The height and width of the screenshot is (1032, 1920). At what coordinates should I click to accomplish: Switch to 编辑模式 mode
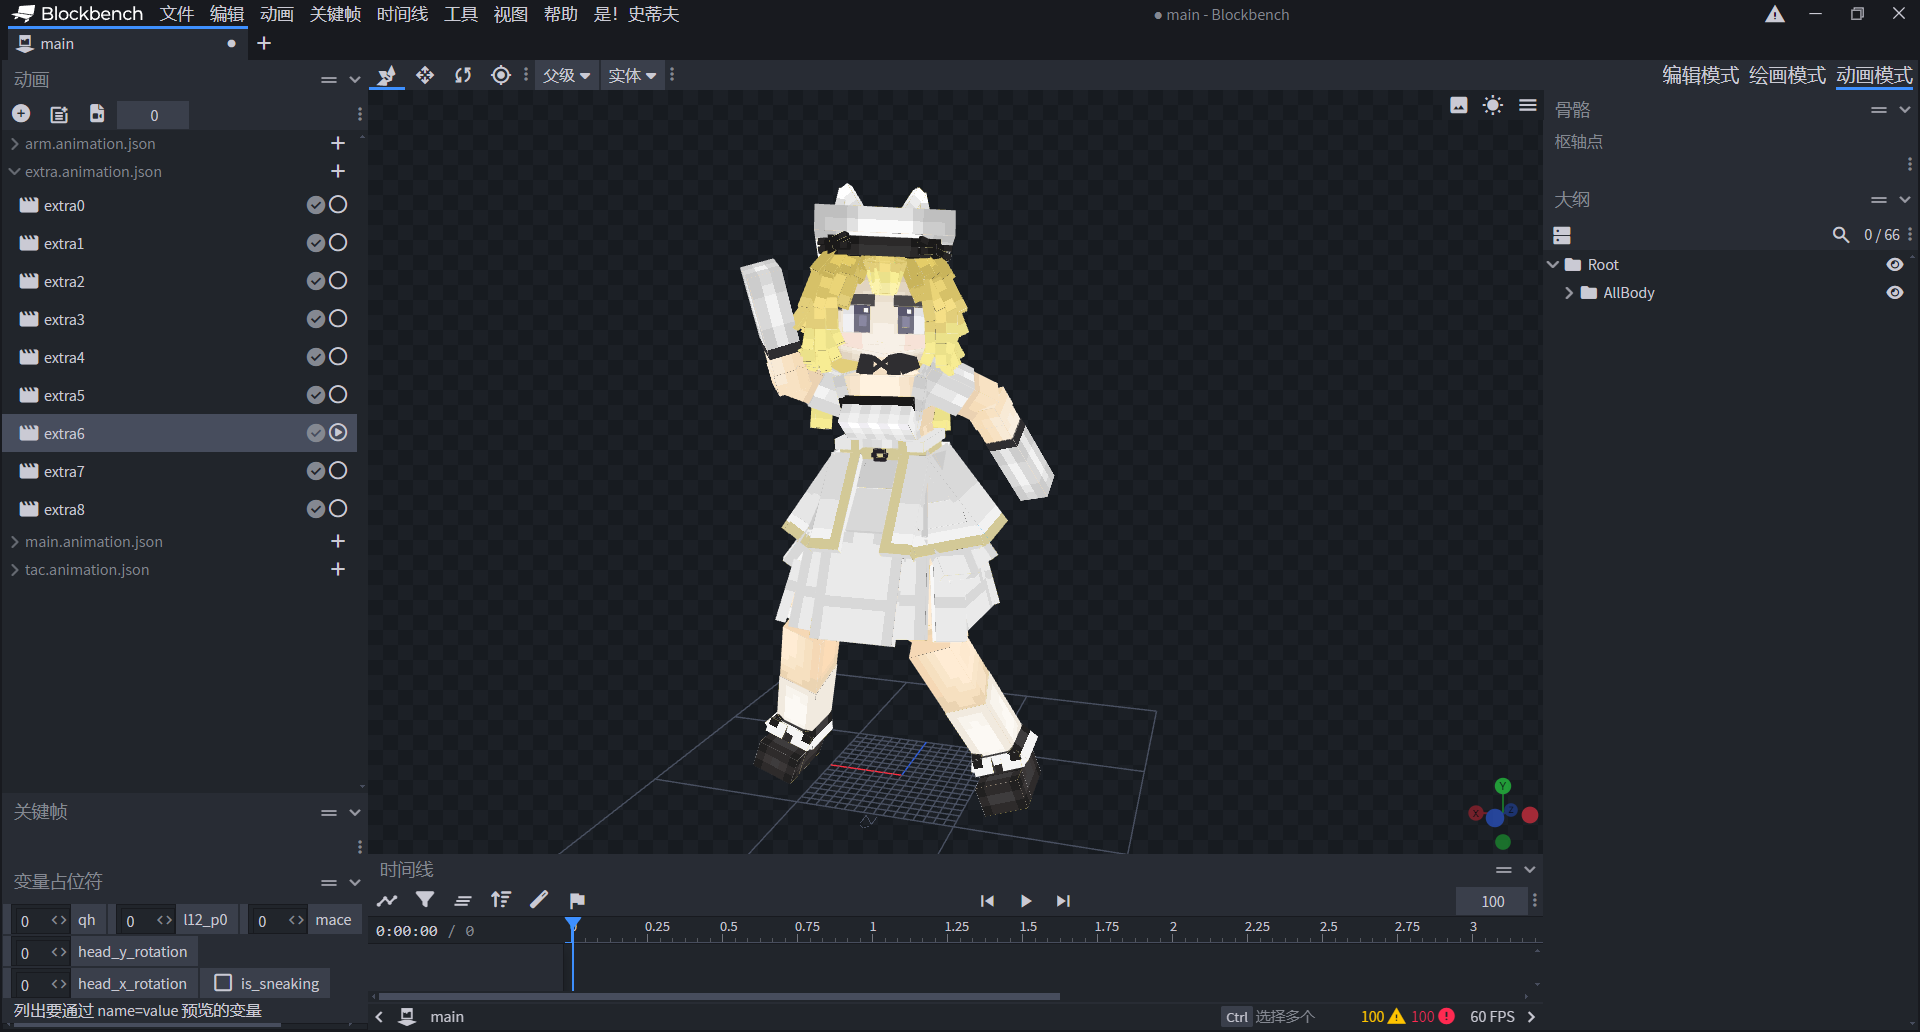[1700, 76]
